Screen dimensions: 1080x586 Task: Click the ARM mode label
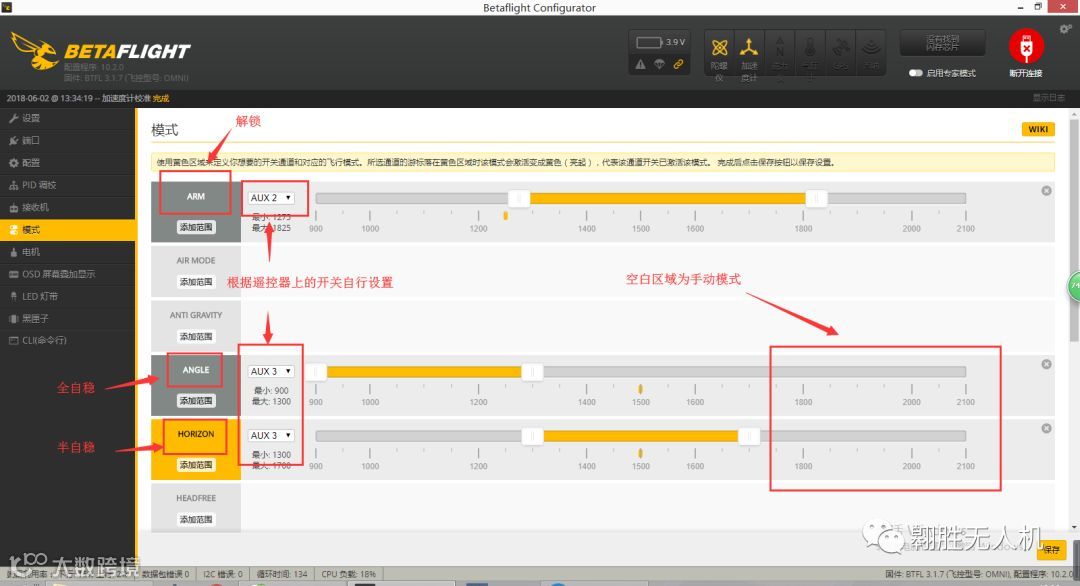196,196
